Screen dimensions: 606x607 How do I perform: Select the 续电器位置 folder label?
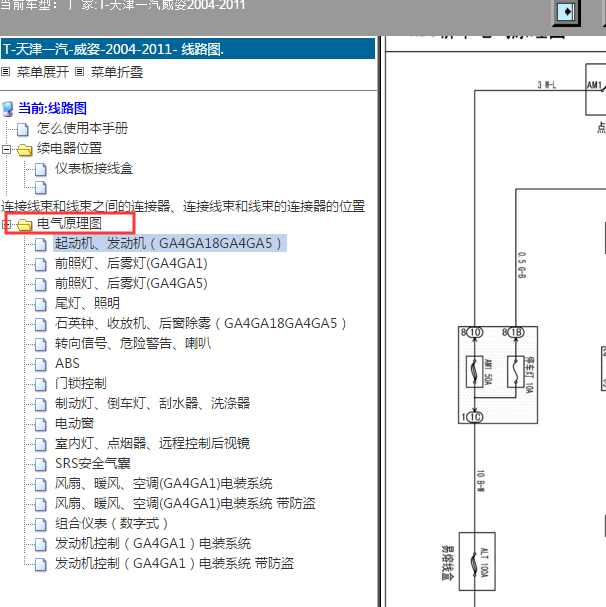69,148
